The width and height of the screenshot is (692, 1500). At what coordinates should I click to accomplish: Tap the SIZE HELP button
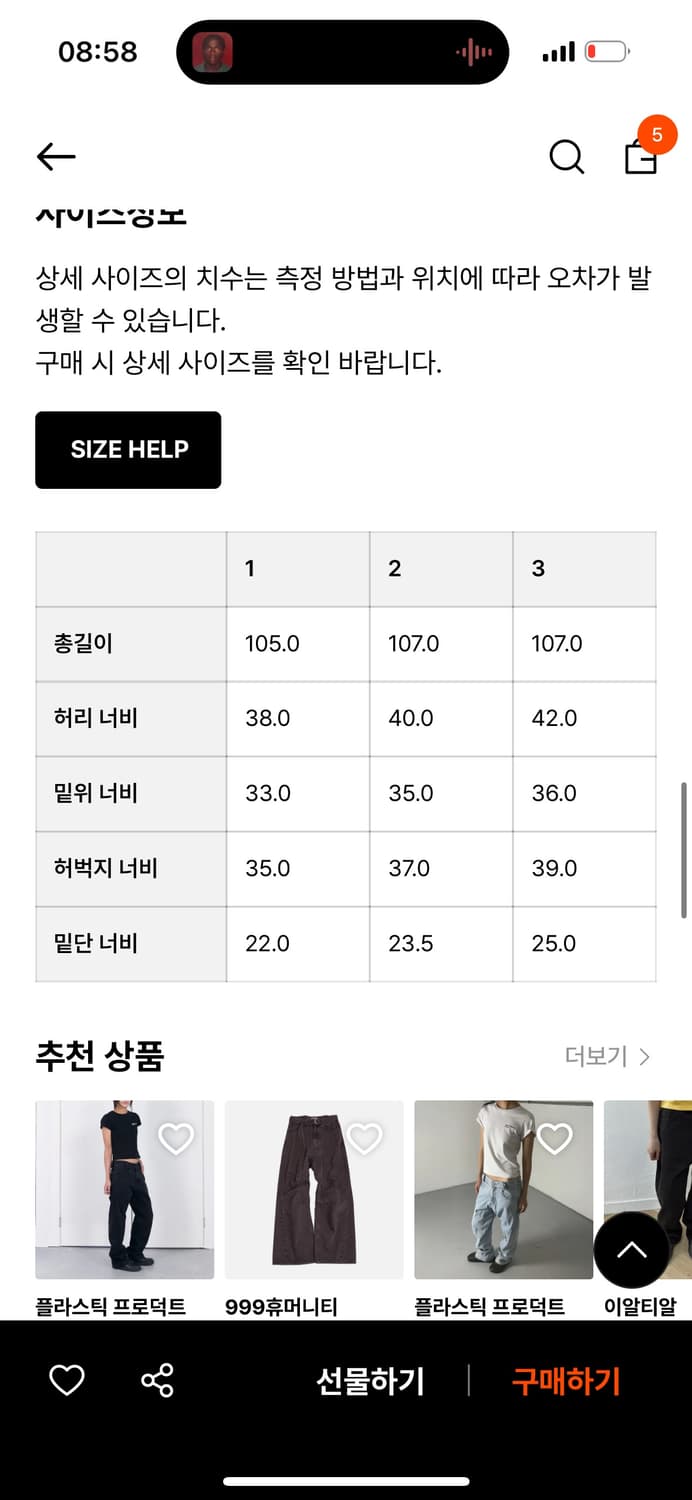click(128, 450)
